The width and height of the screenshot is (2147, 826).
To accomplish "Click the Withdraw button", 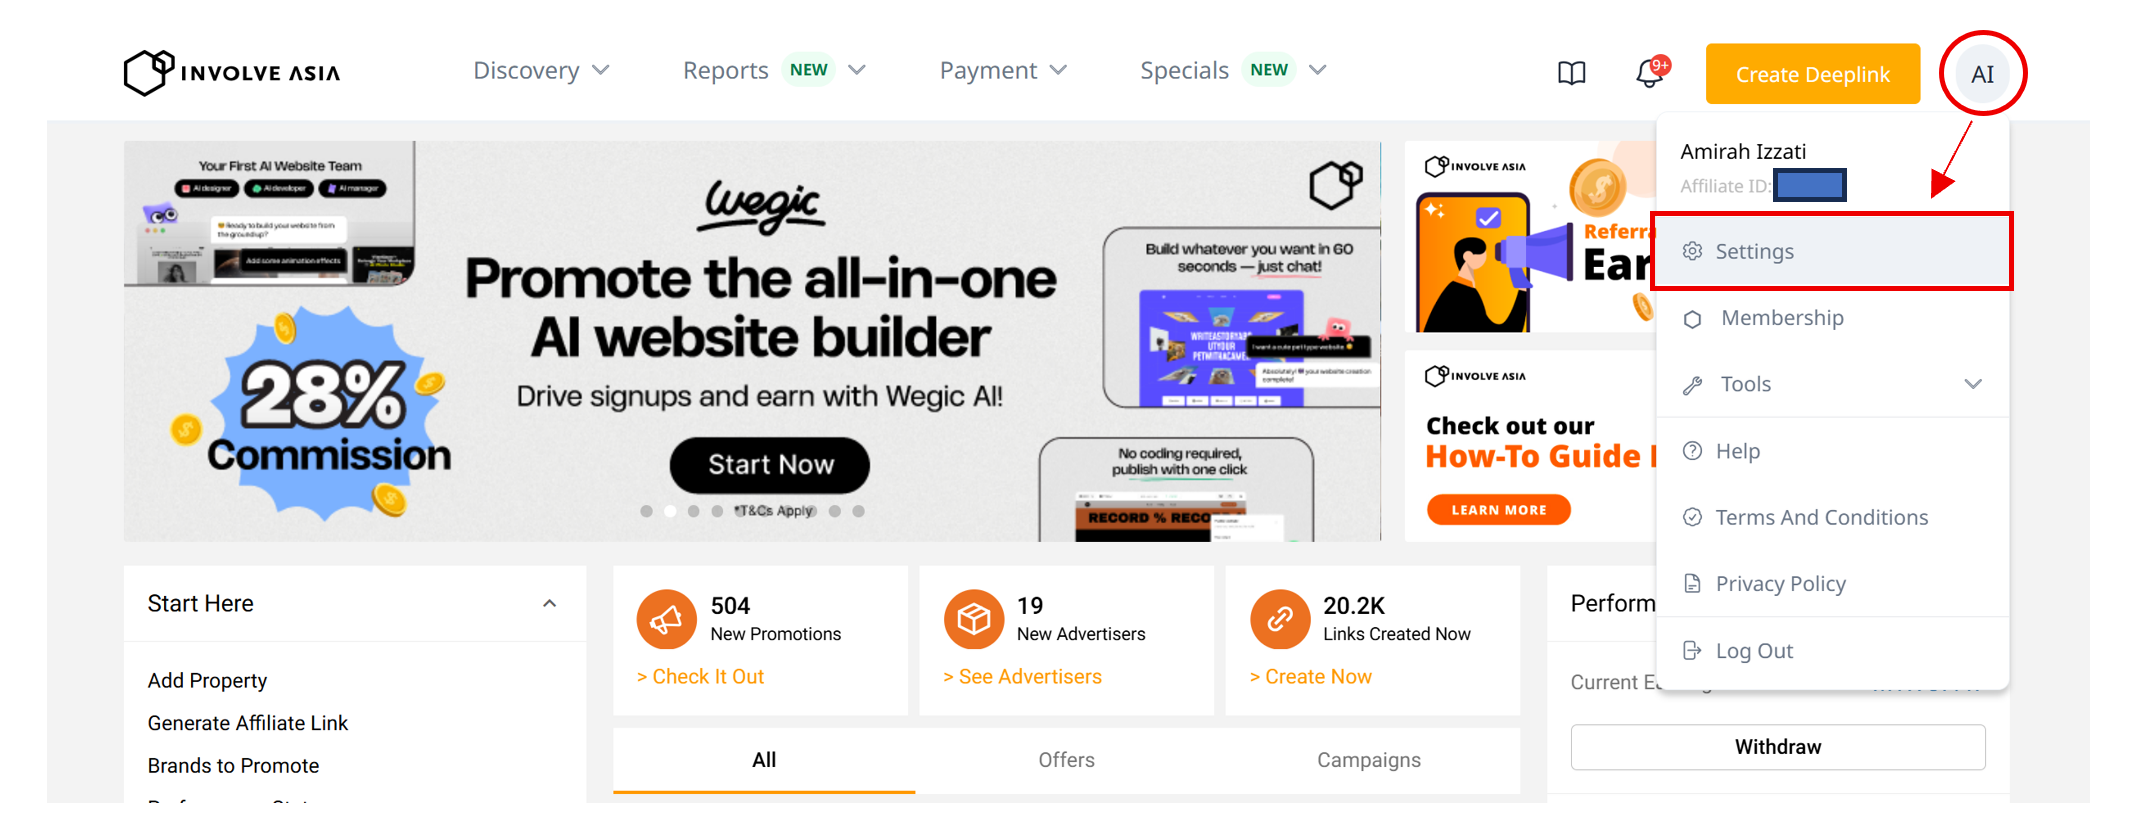I will [x=1778, y=747].
